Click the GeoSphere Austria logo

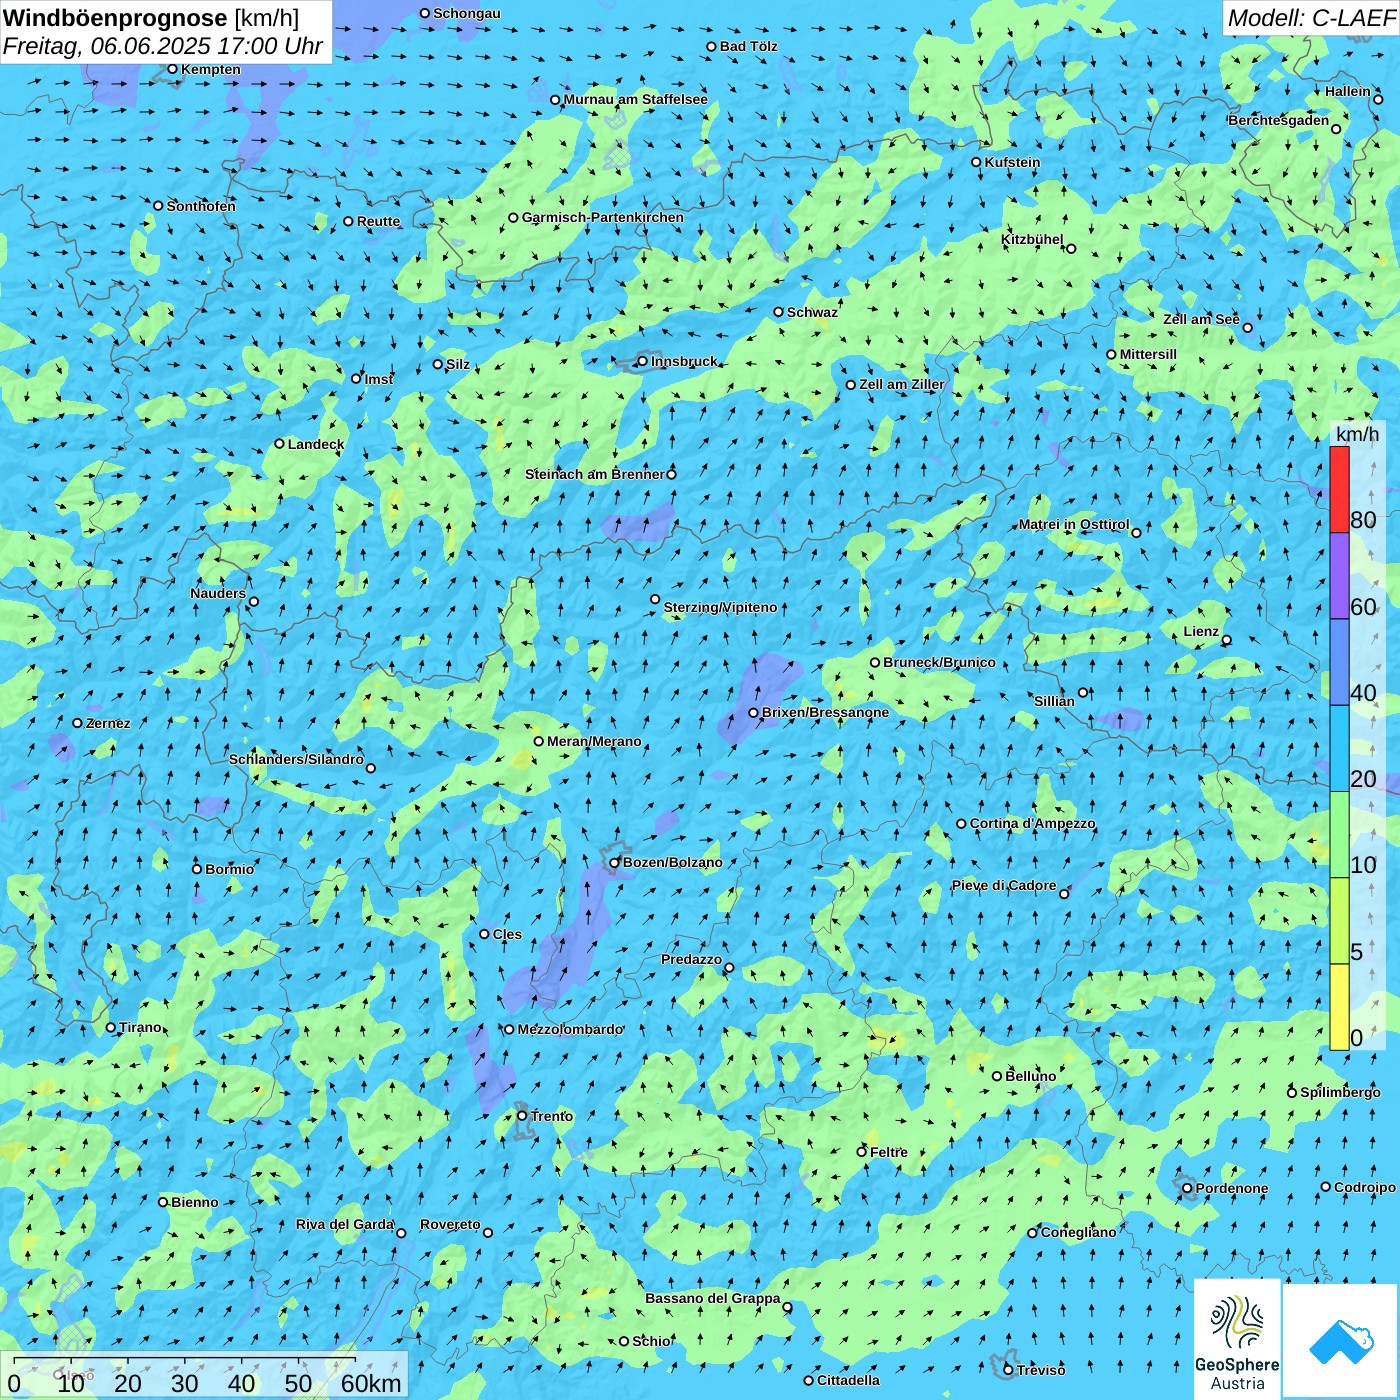click(1237, 1340)
